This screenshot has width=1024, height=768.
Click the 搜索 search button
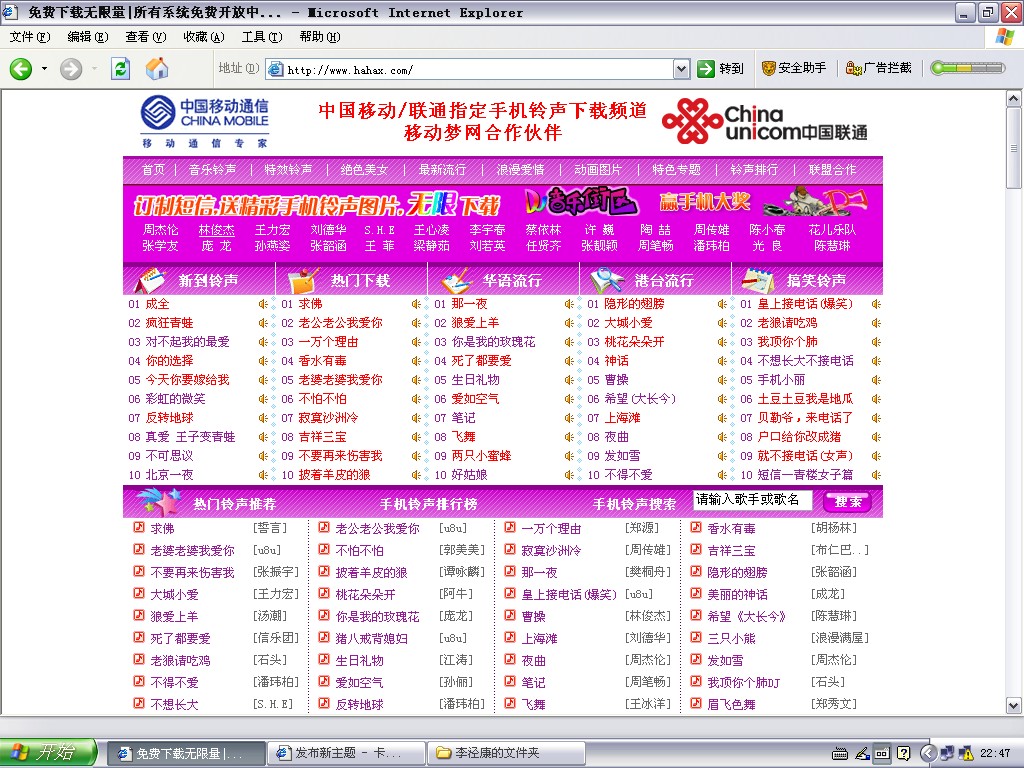coord(848,502)
